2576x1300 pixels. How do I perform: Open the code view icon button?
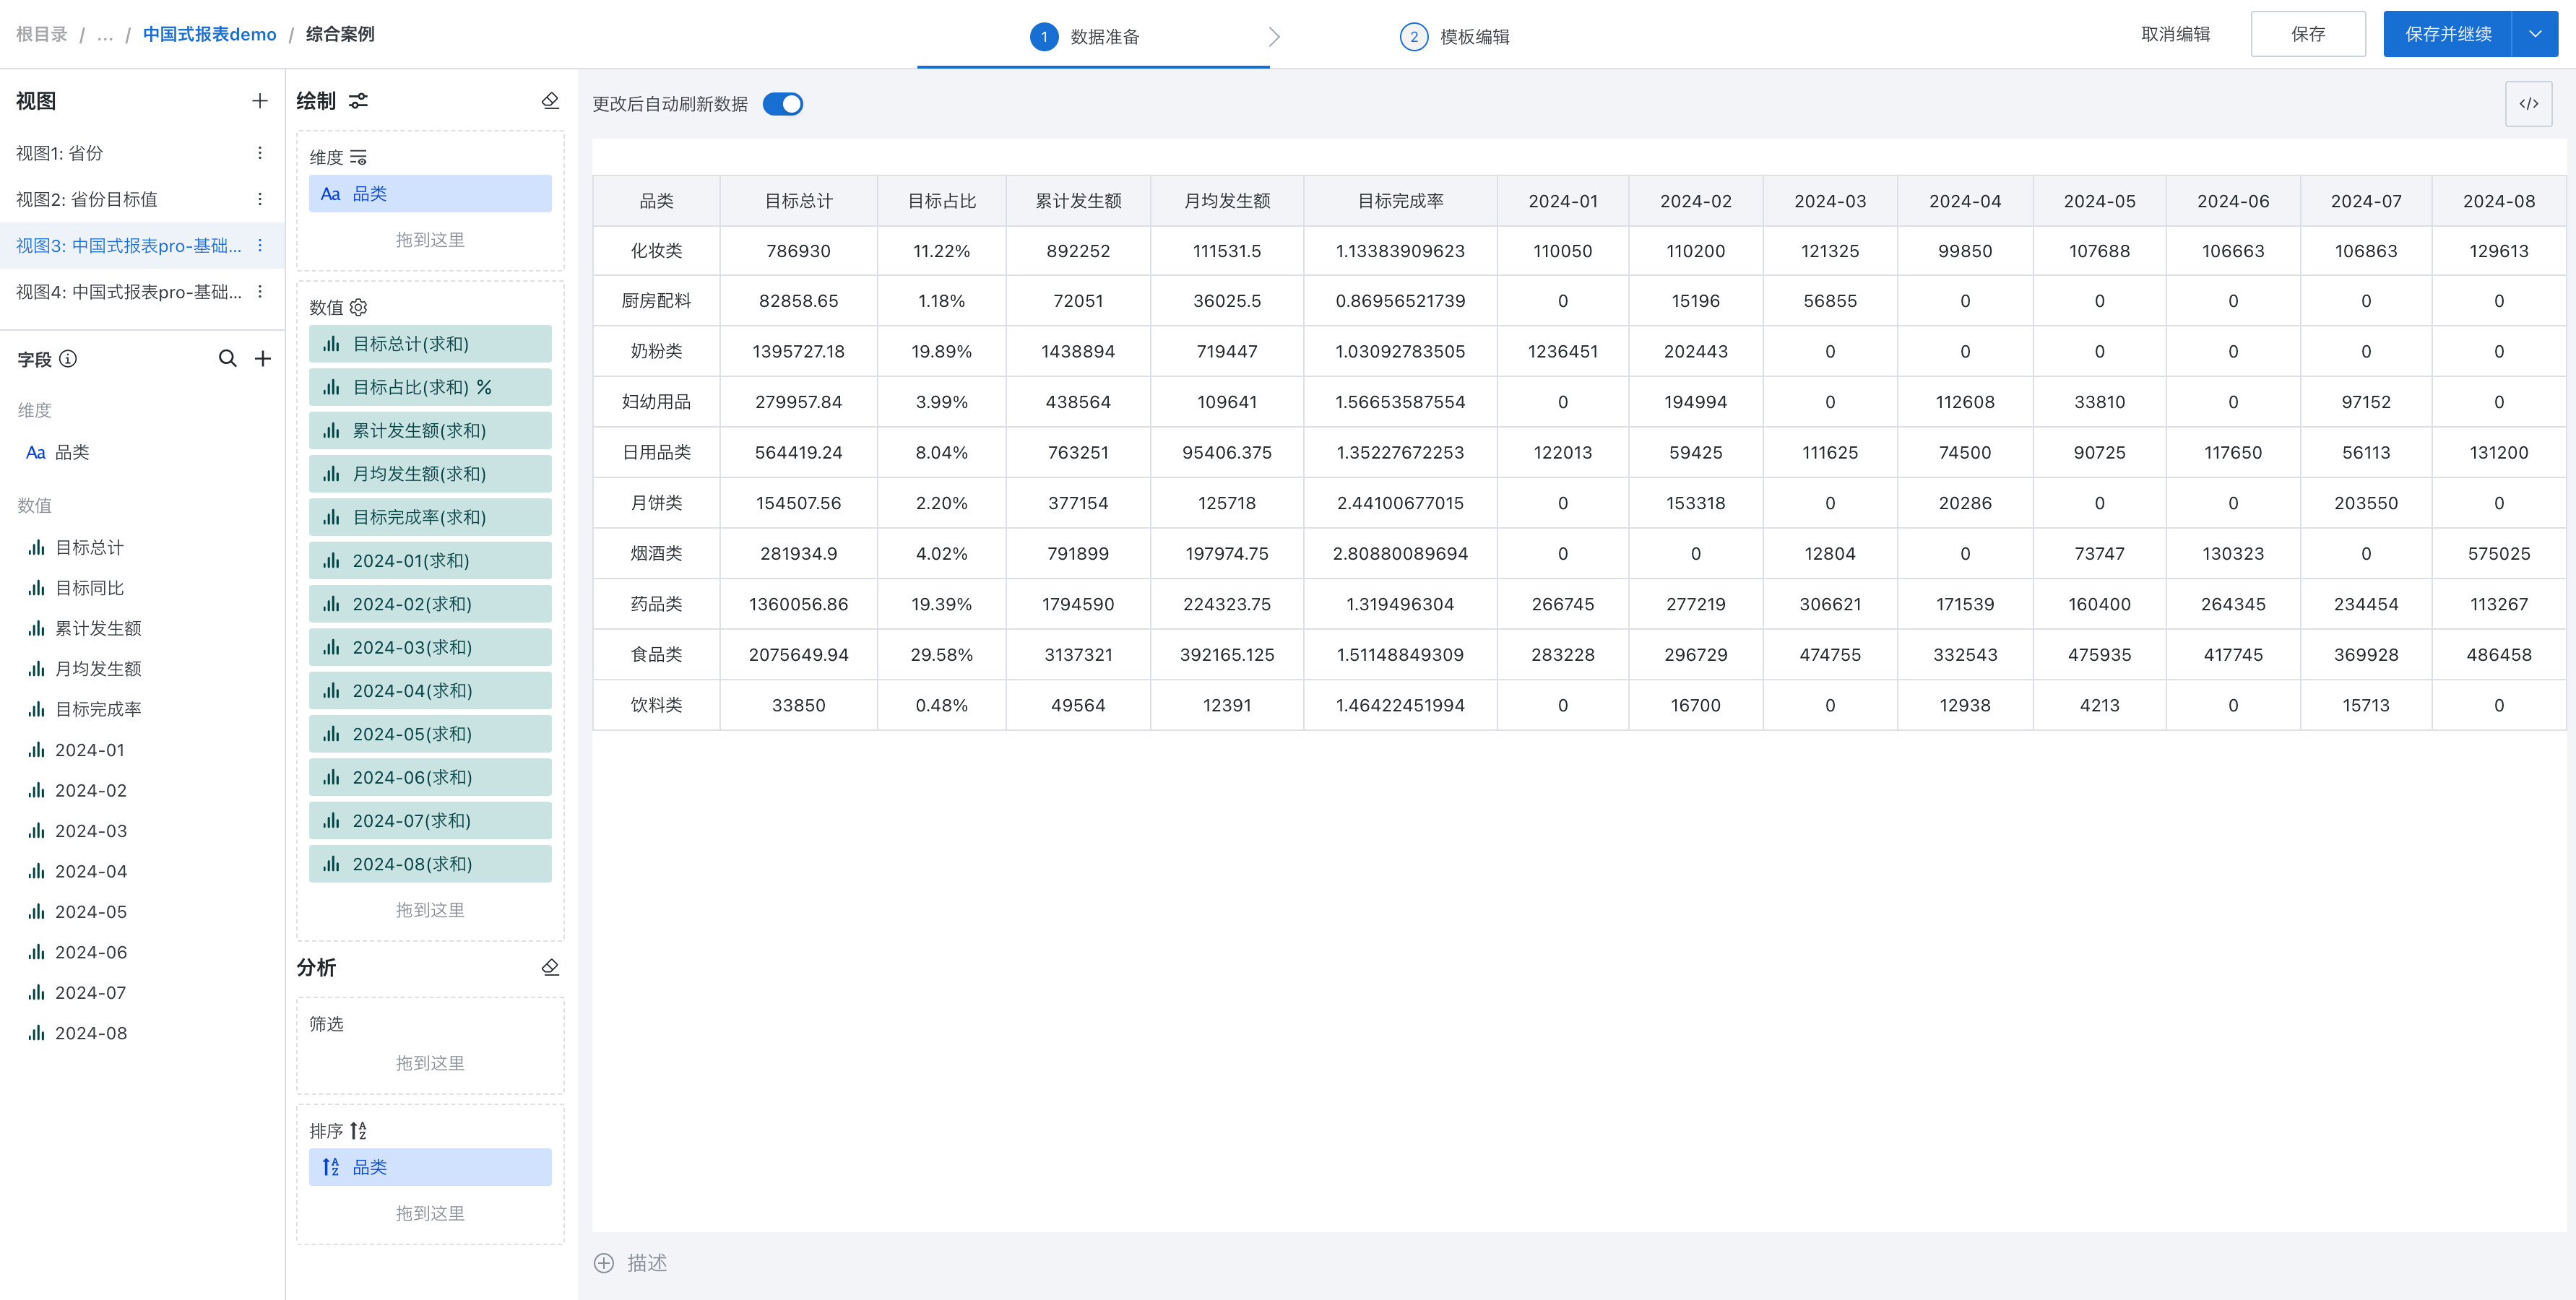pyautogui.click(x=2529, y=104)
